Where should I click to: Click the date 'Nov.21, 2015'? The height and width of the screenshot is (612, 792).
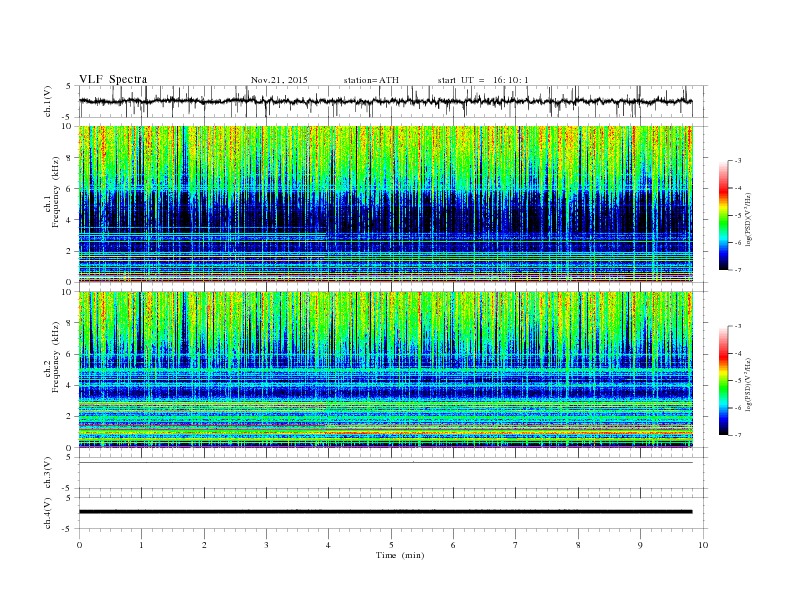(279, 80)
